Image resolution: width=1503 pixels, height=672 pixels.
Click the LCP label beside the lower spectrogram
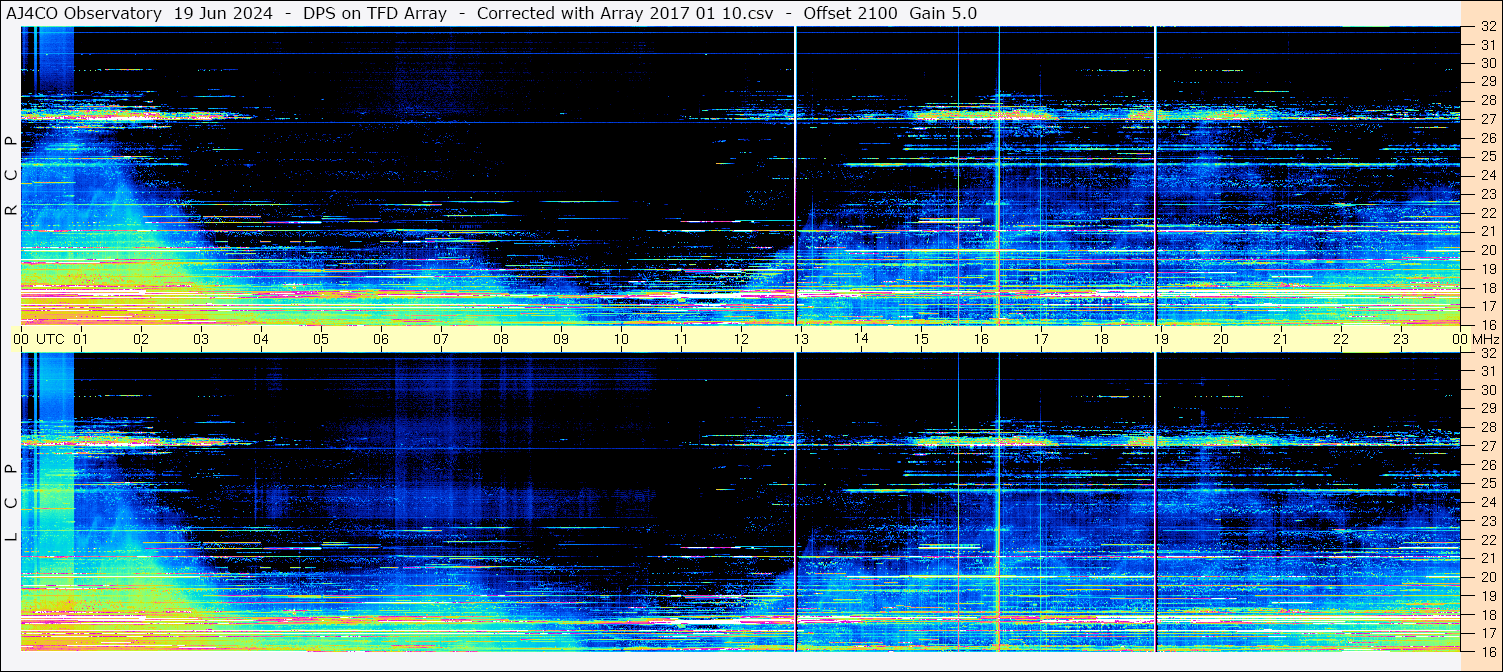[x=11, y=503]
